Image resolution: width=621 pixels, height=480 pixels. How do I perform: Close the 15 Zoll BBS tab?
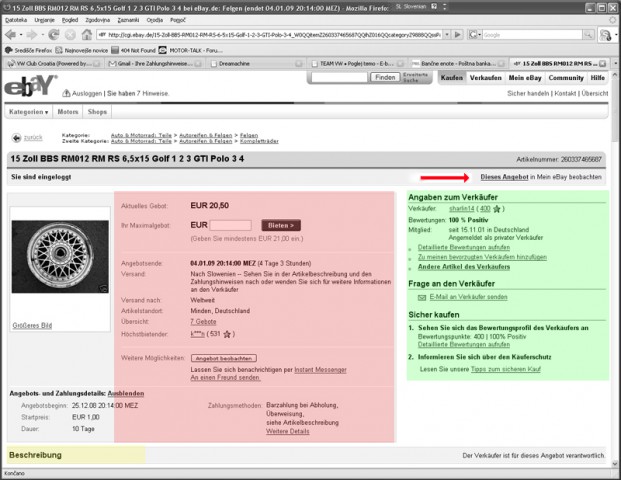602,63
